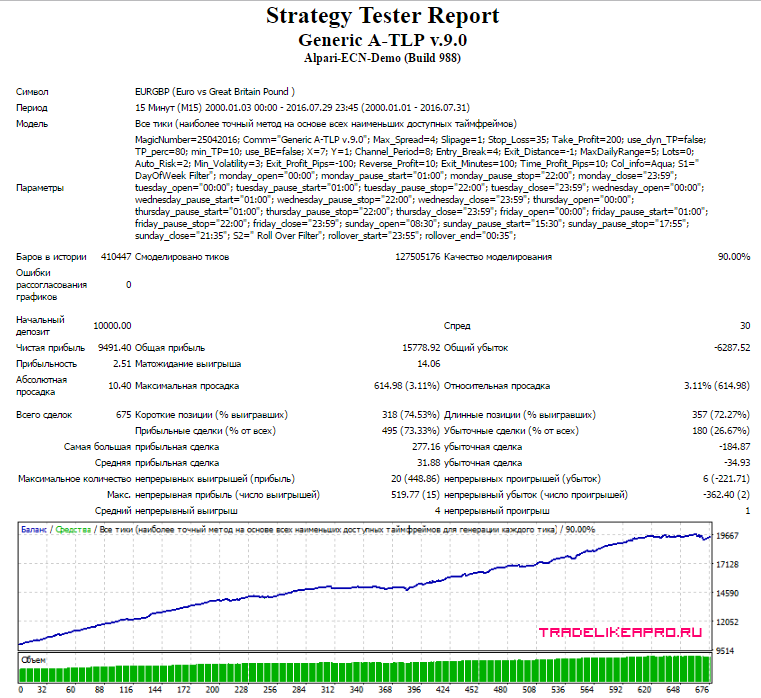This screenshot has height=698, width=761.
Task: Click the Спред label
Action: [457, 326]
